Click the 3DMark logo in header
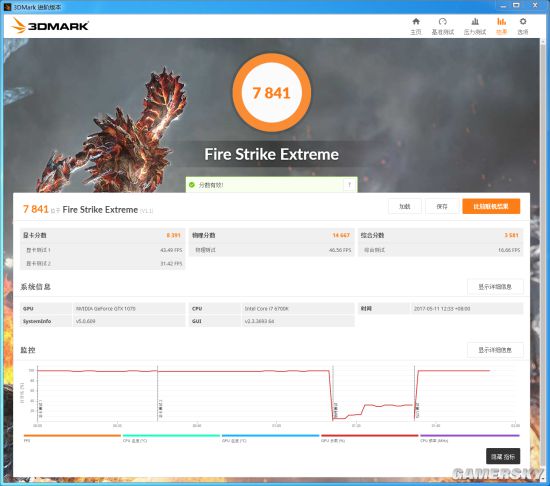Viewport: 550px width, 486px height. 50,26
